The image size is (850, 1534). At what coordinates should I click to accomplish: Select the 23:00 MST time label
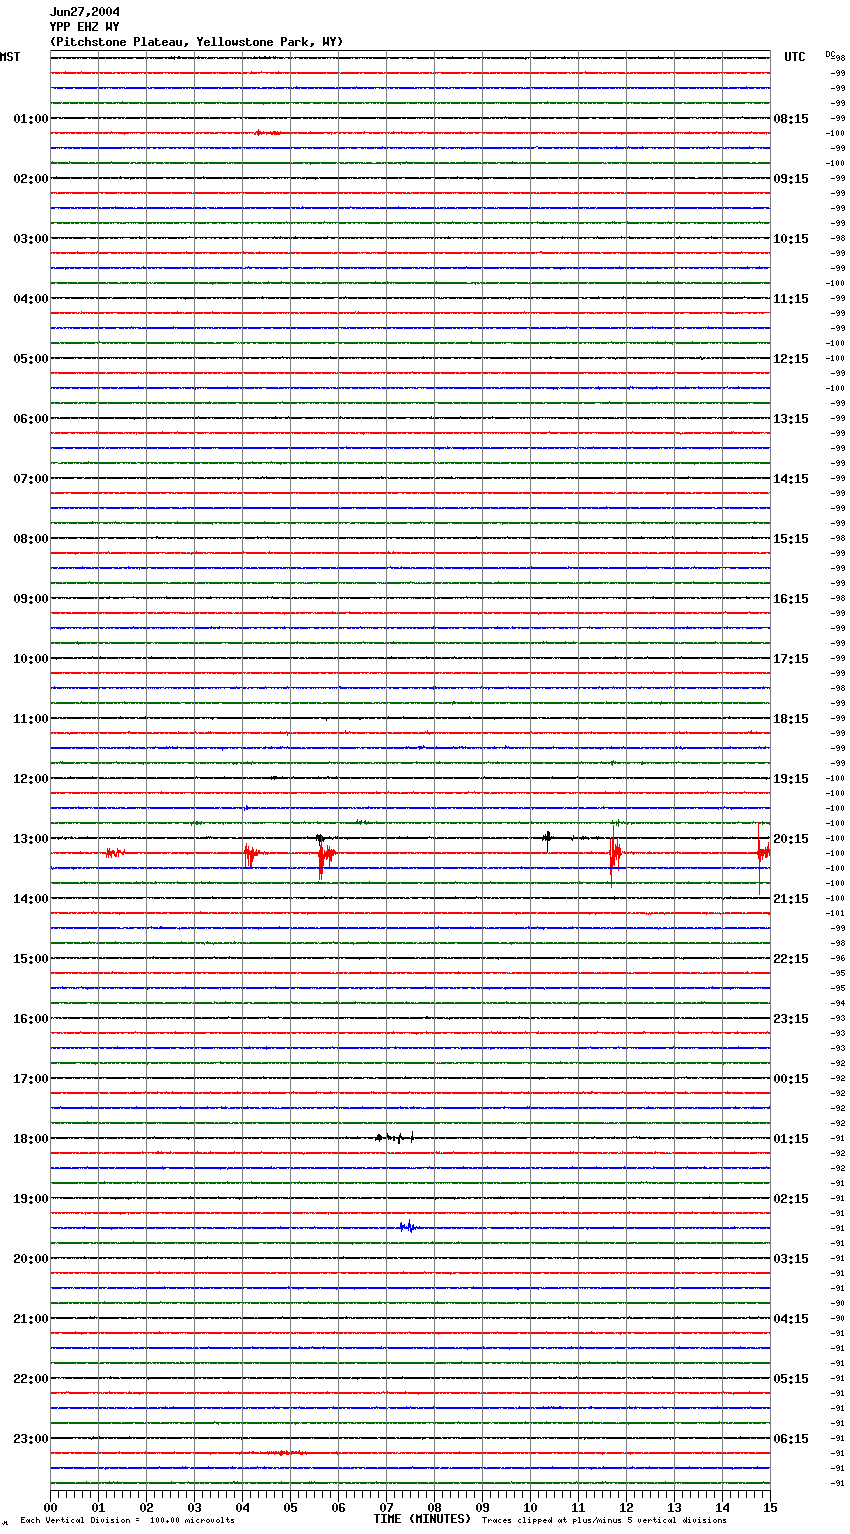[31, 1439]
